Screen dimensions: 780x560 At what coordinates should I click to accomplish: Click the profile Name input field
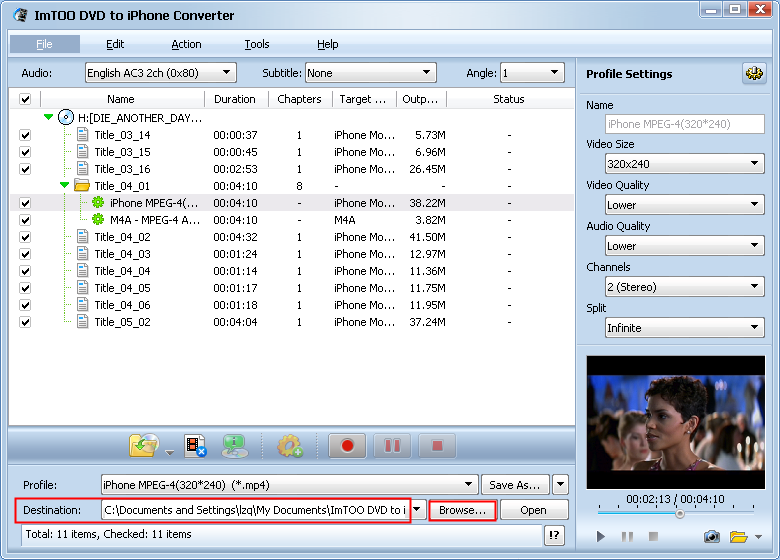(x=684, y=124)
